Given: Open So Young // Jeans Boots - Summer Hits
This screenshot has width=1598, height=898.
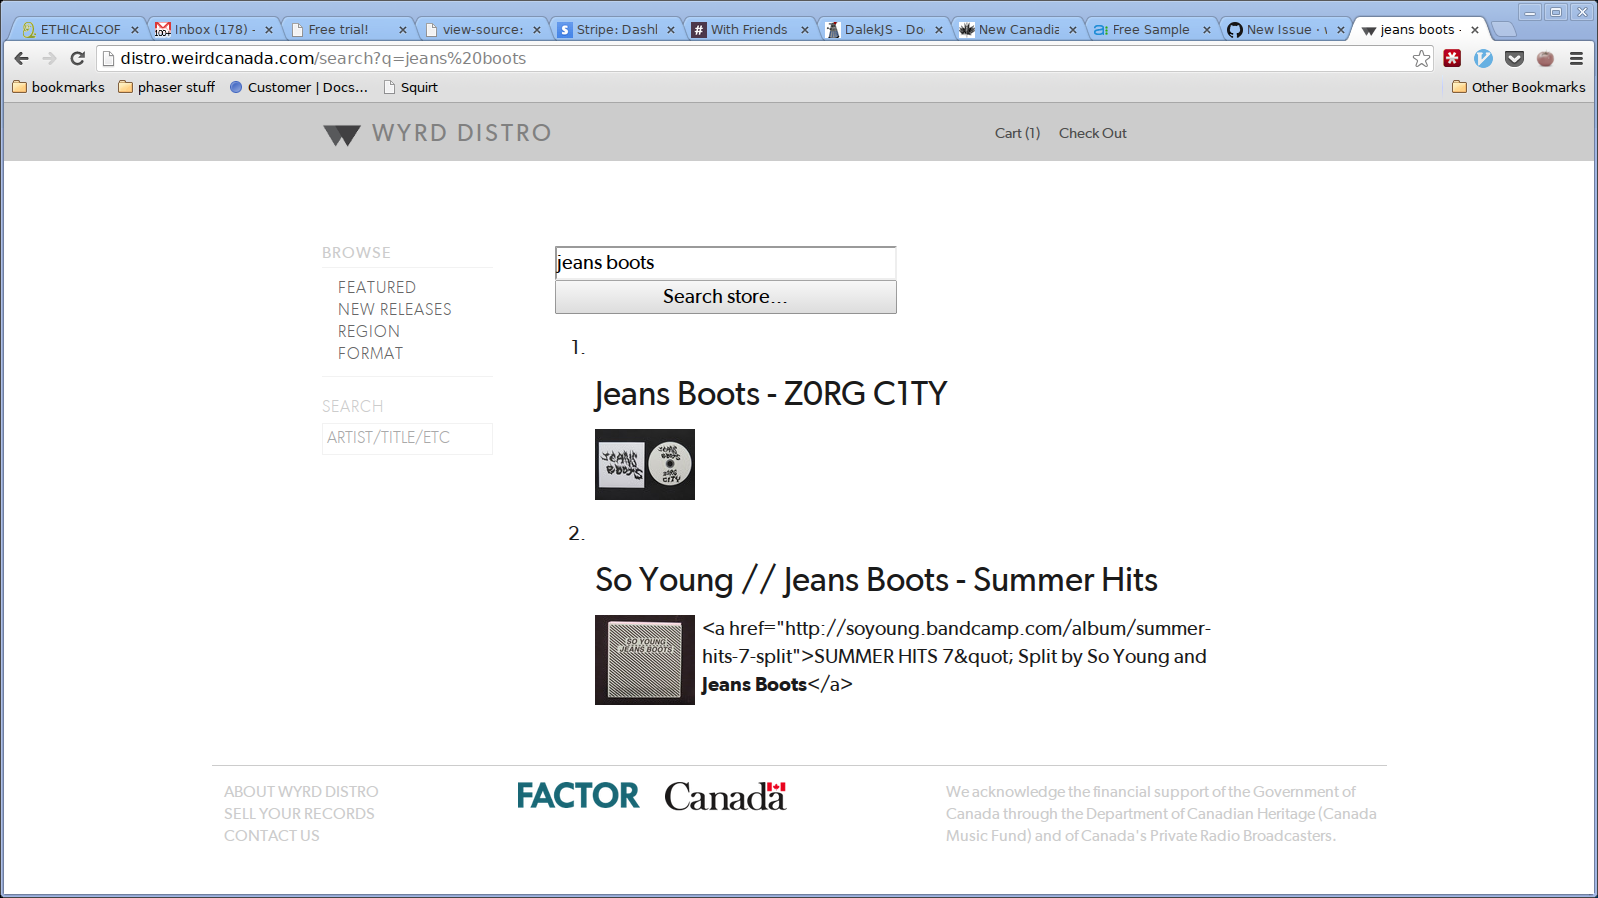Looking at the screenshot, I should [876, 580].
